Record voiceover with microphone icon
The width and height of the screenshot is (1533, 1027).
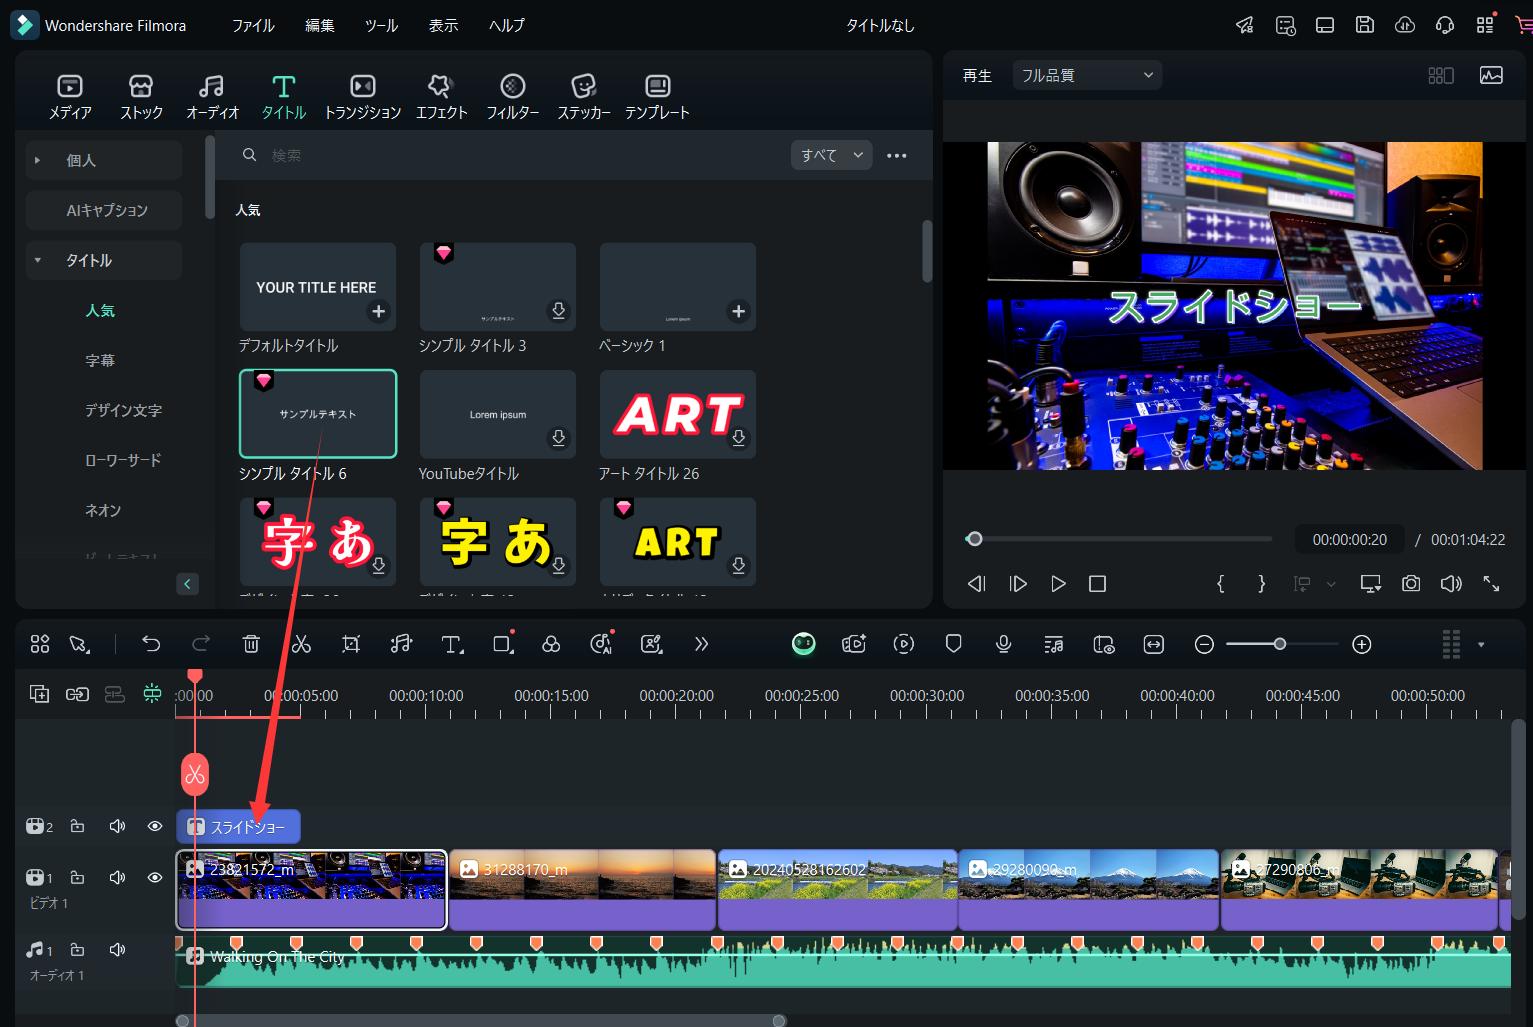click(x=1003, y=644)
